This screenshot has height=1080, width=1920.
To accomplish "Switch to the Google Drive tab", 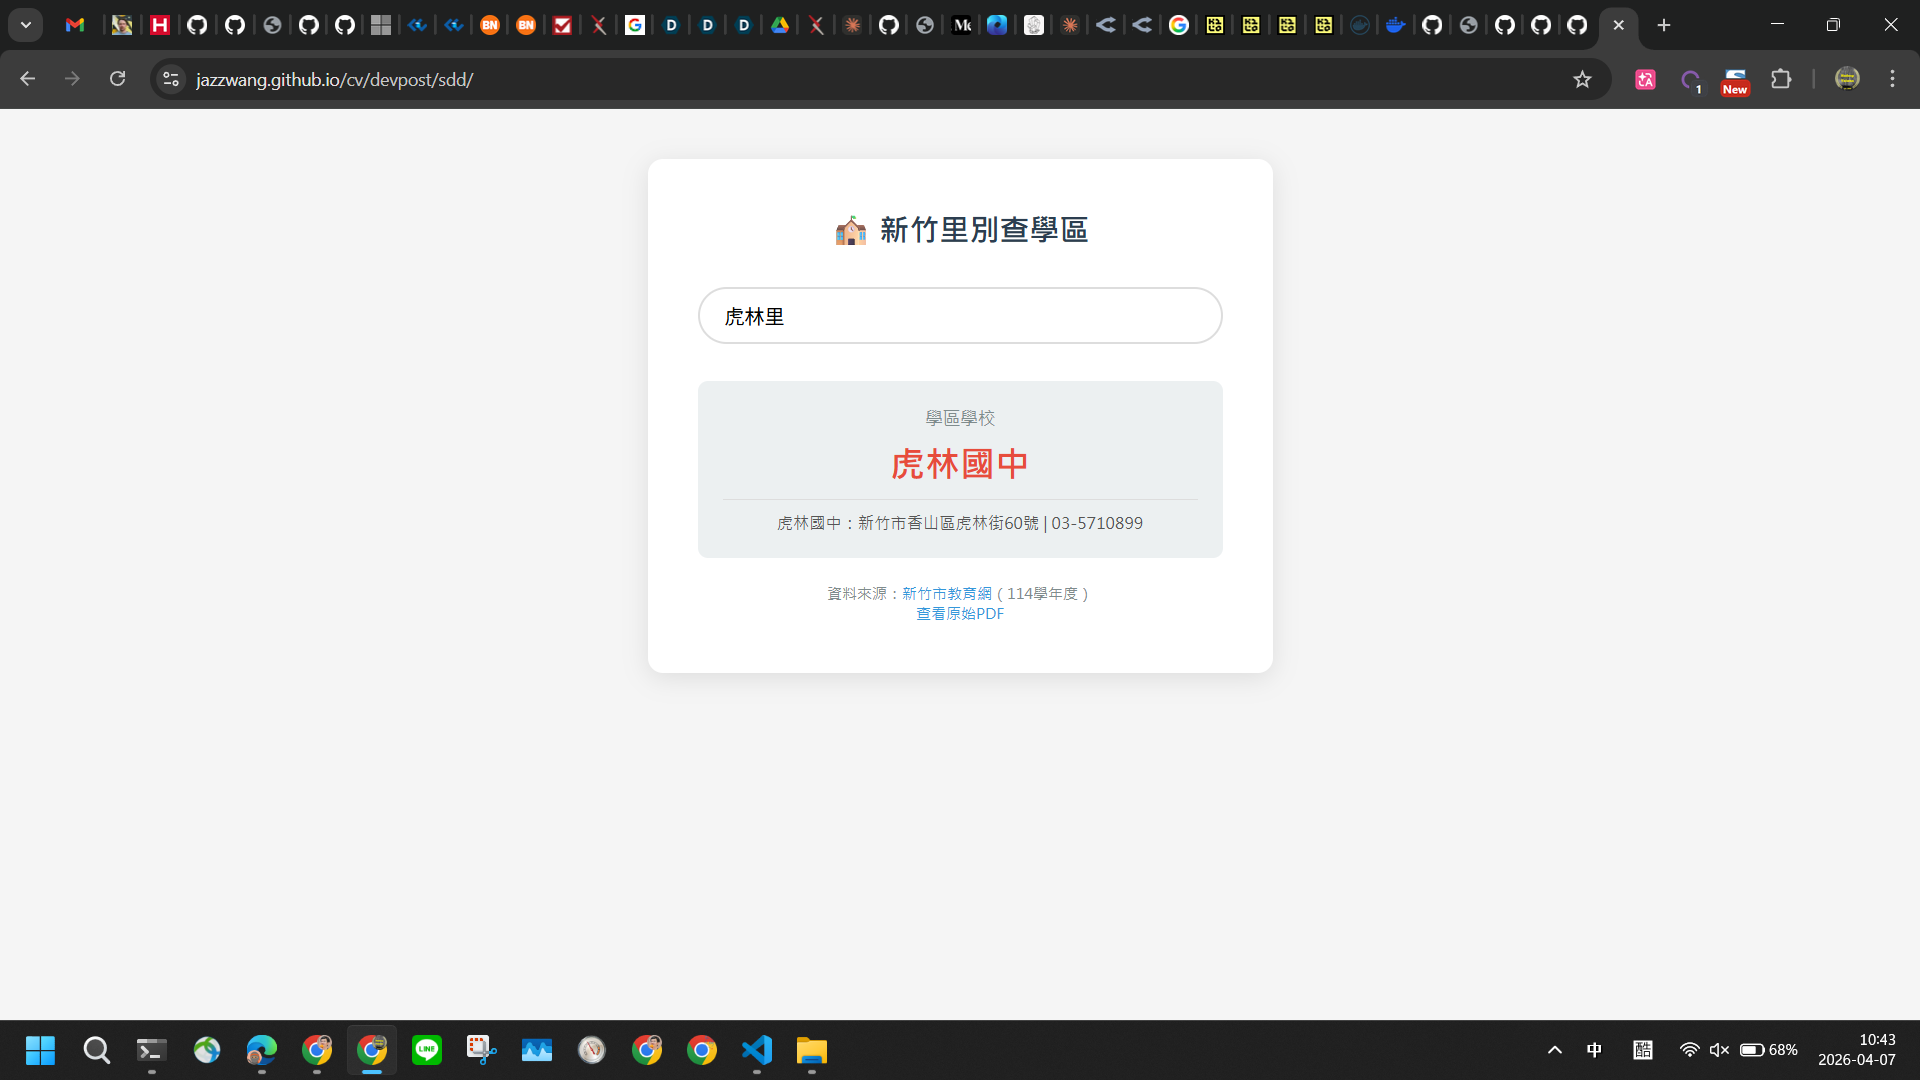I will pos(780,25).
